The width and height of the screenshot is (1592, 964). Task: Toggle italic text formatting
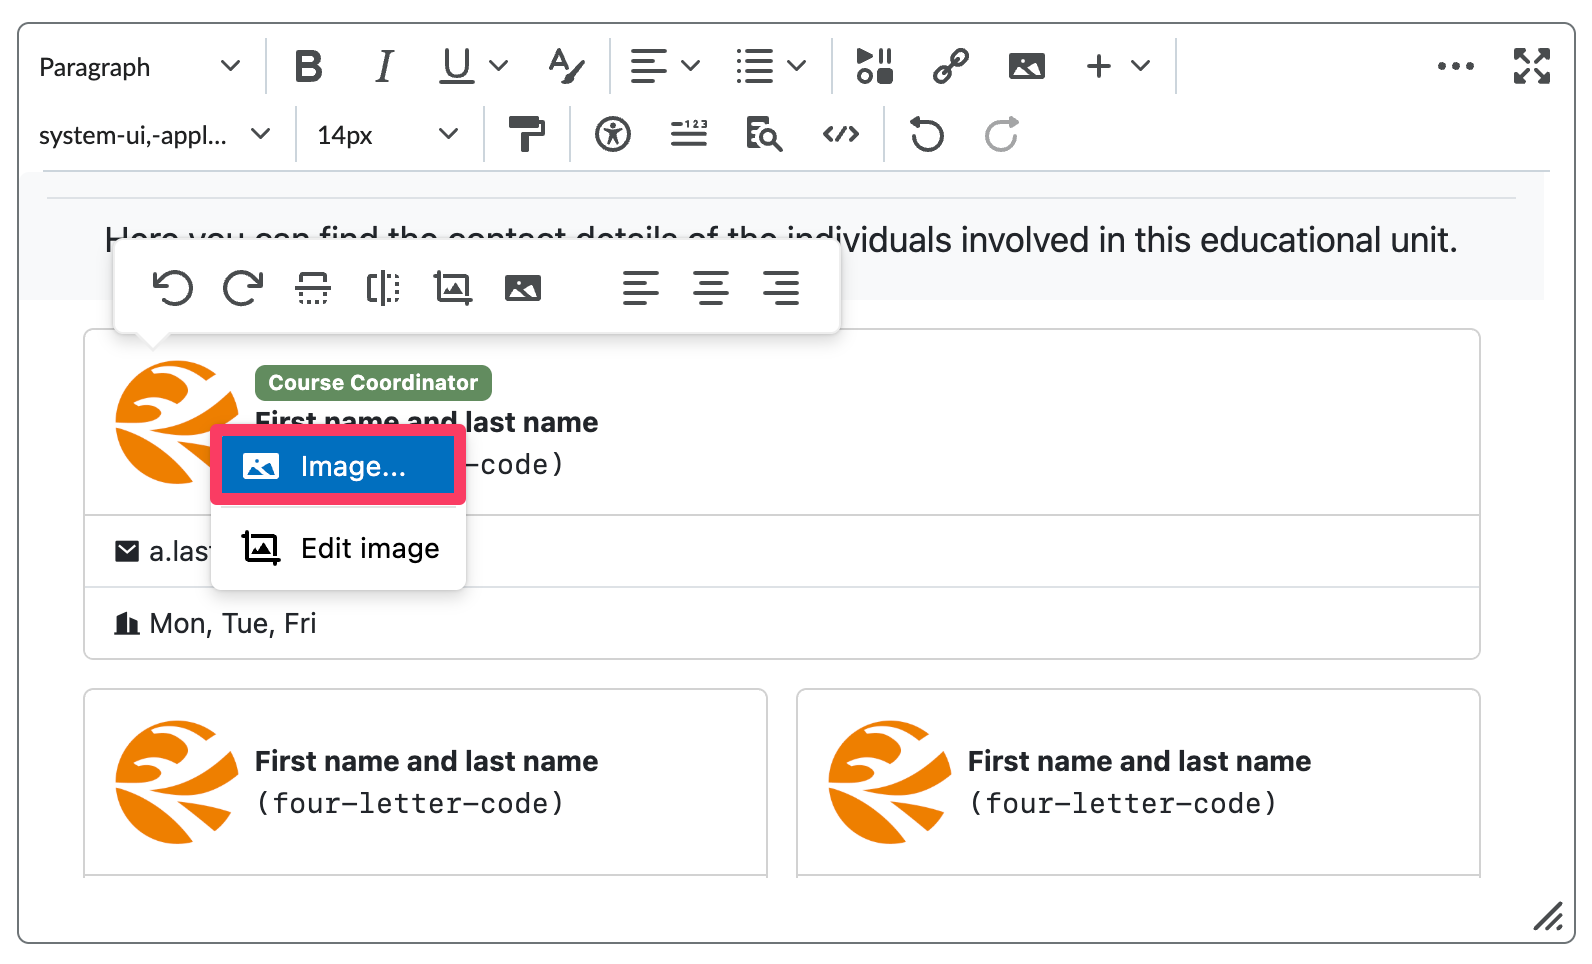click(383, 67)
